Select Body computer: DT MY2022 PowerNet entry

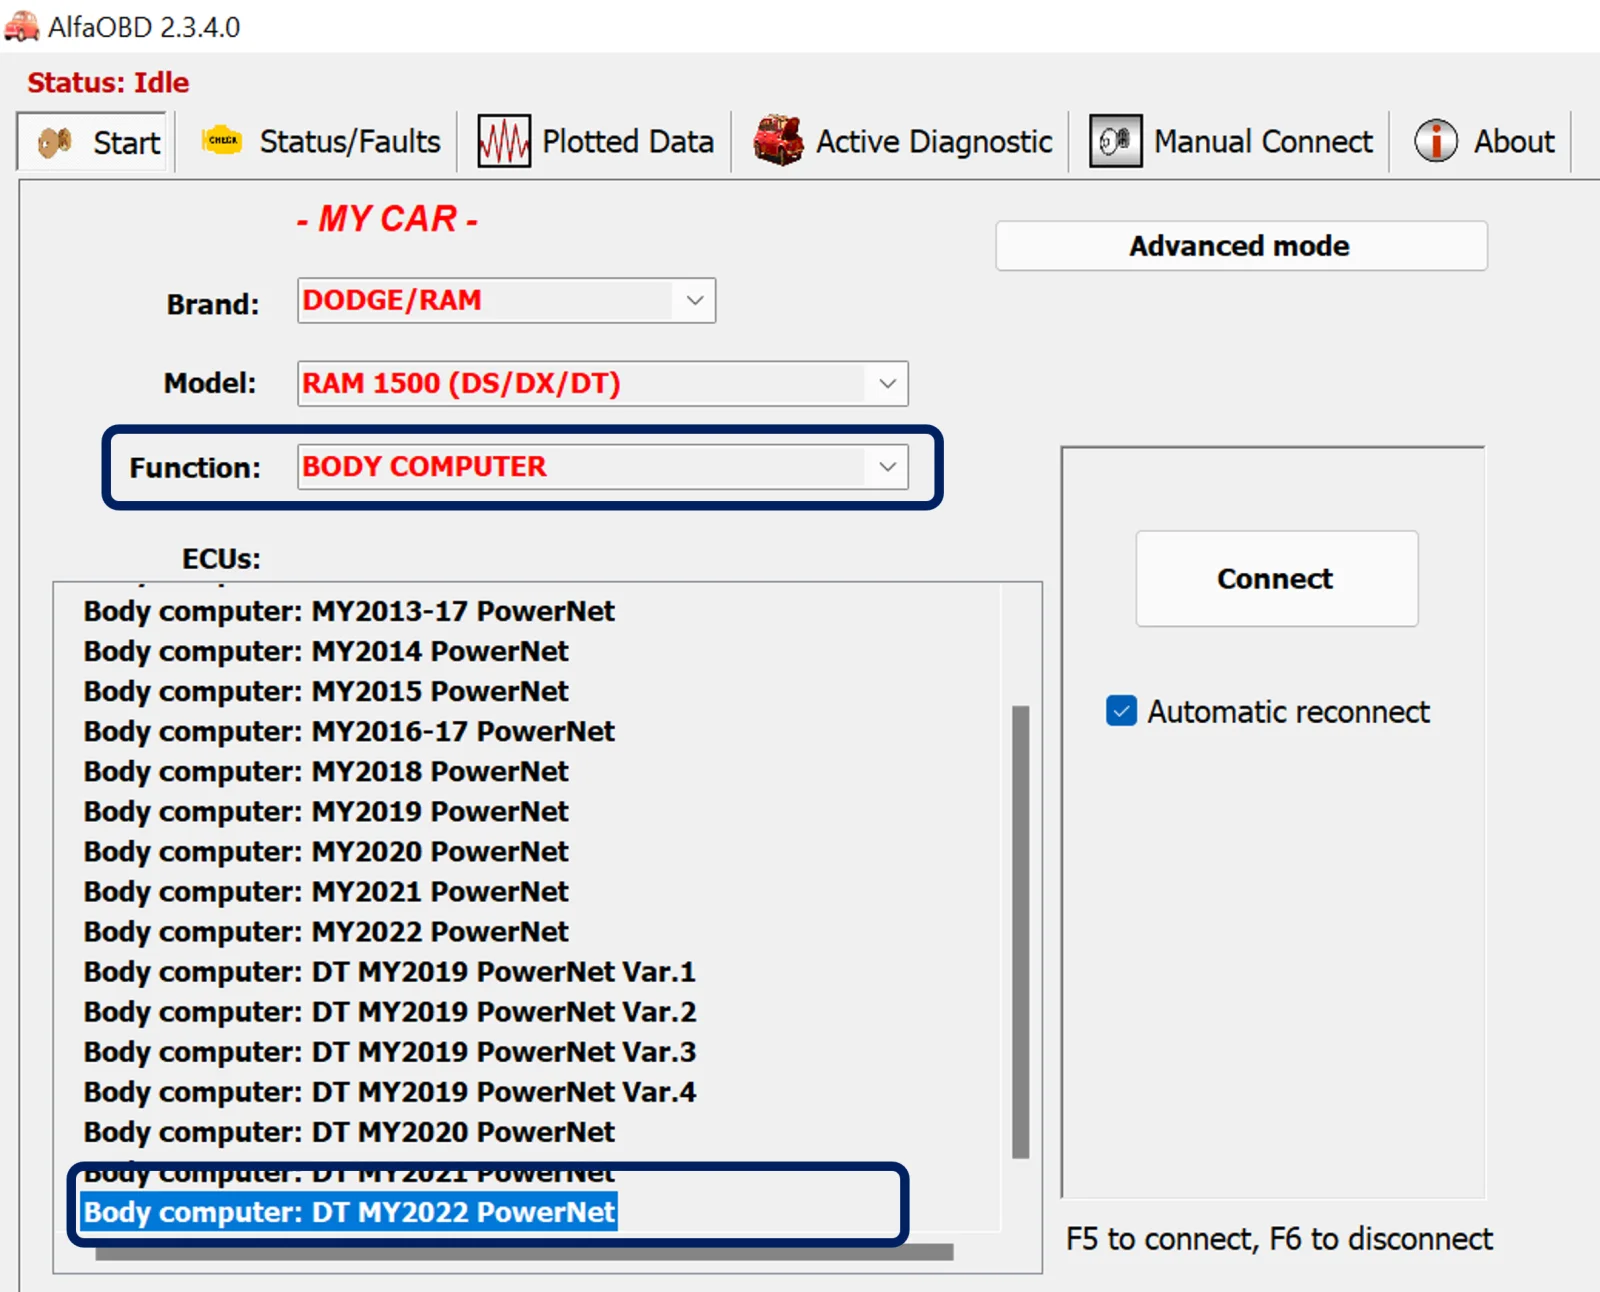[x=349, y=1212]
